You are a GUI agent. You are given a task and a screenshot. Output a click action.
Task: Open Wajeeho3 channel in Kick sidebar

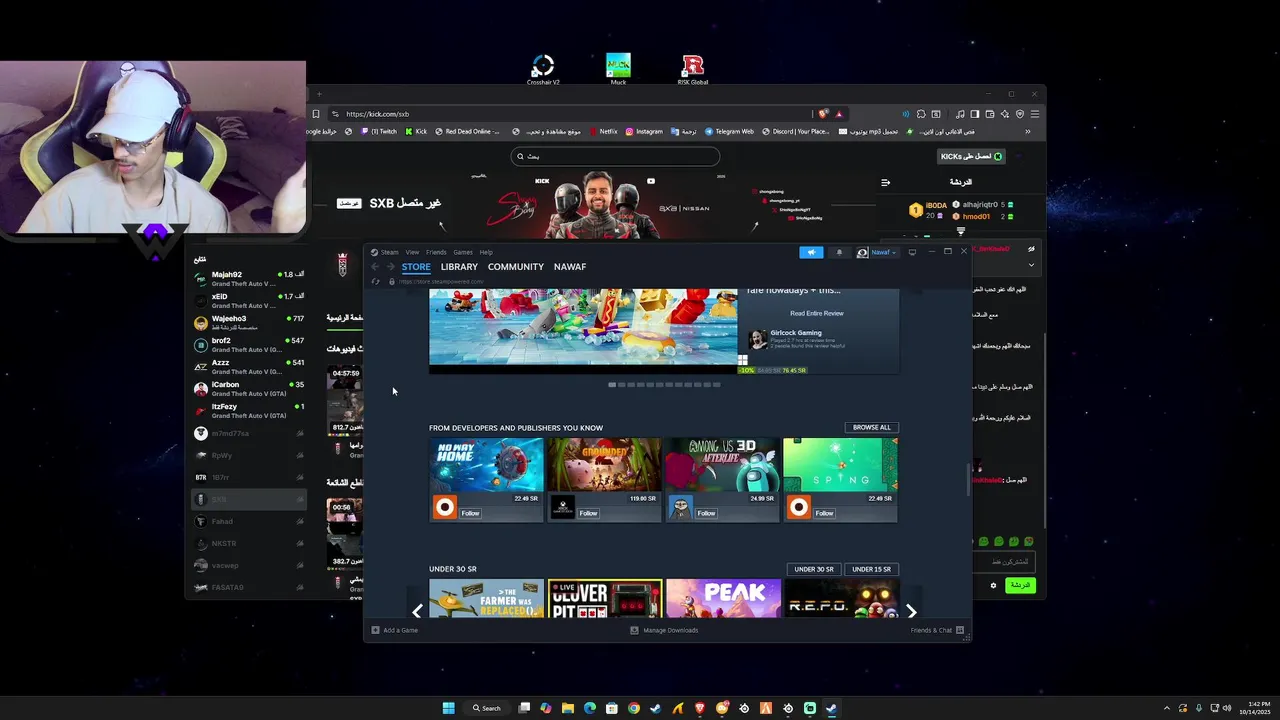click(x=248, y=322)
